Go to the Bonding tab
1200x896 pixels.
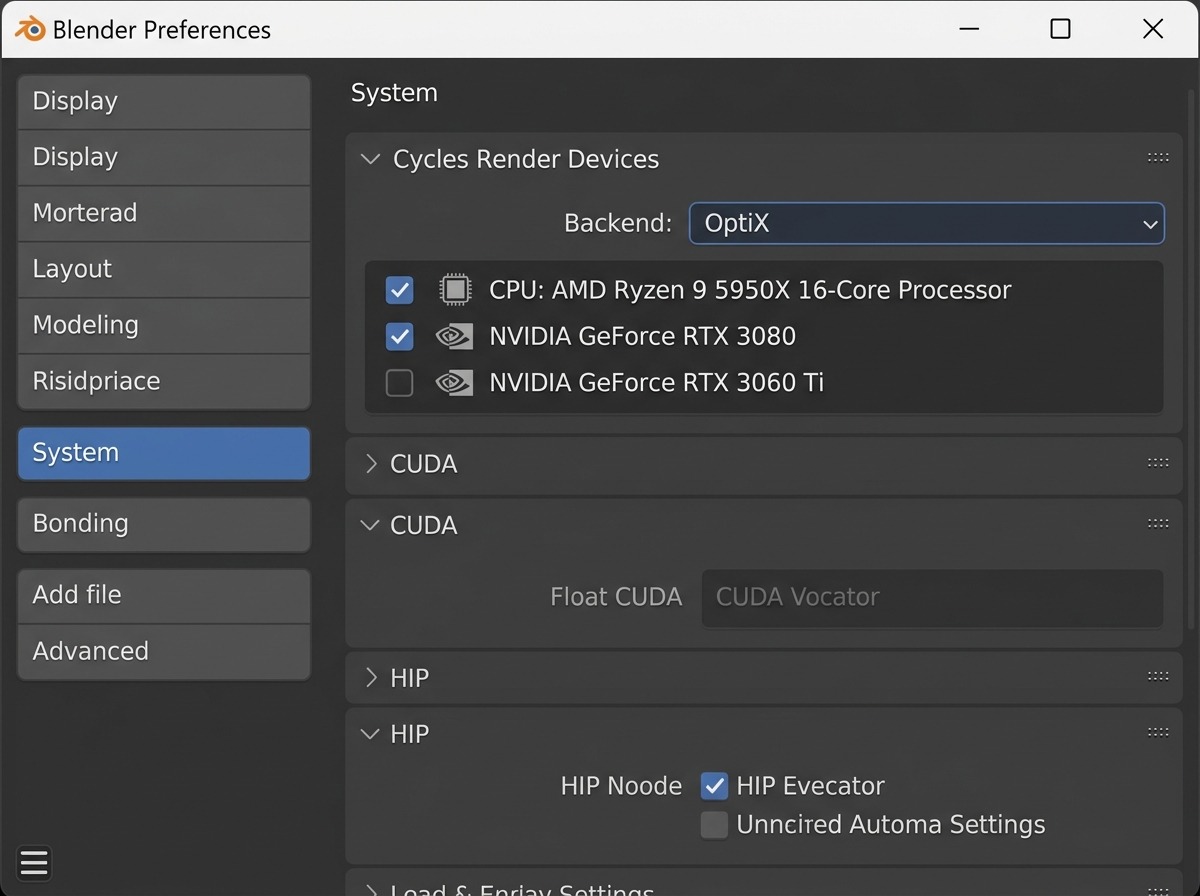click(164, 524)
